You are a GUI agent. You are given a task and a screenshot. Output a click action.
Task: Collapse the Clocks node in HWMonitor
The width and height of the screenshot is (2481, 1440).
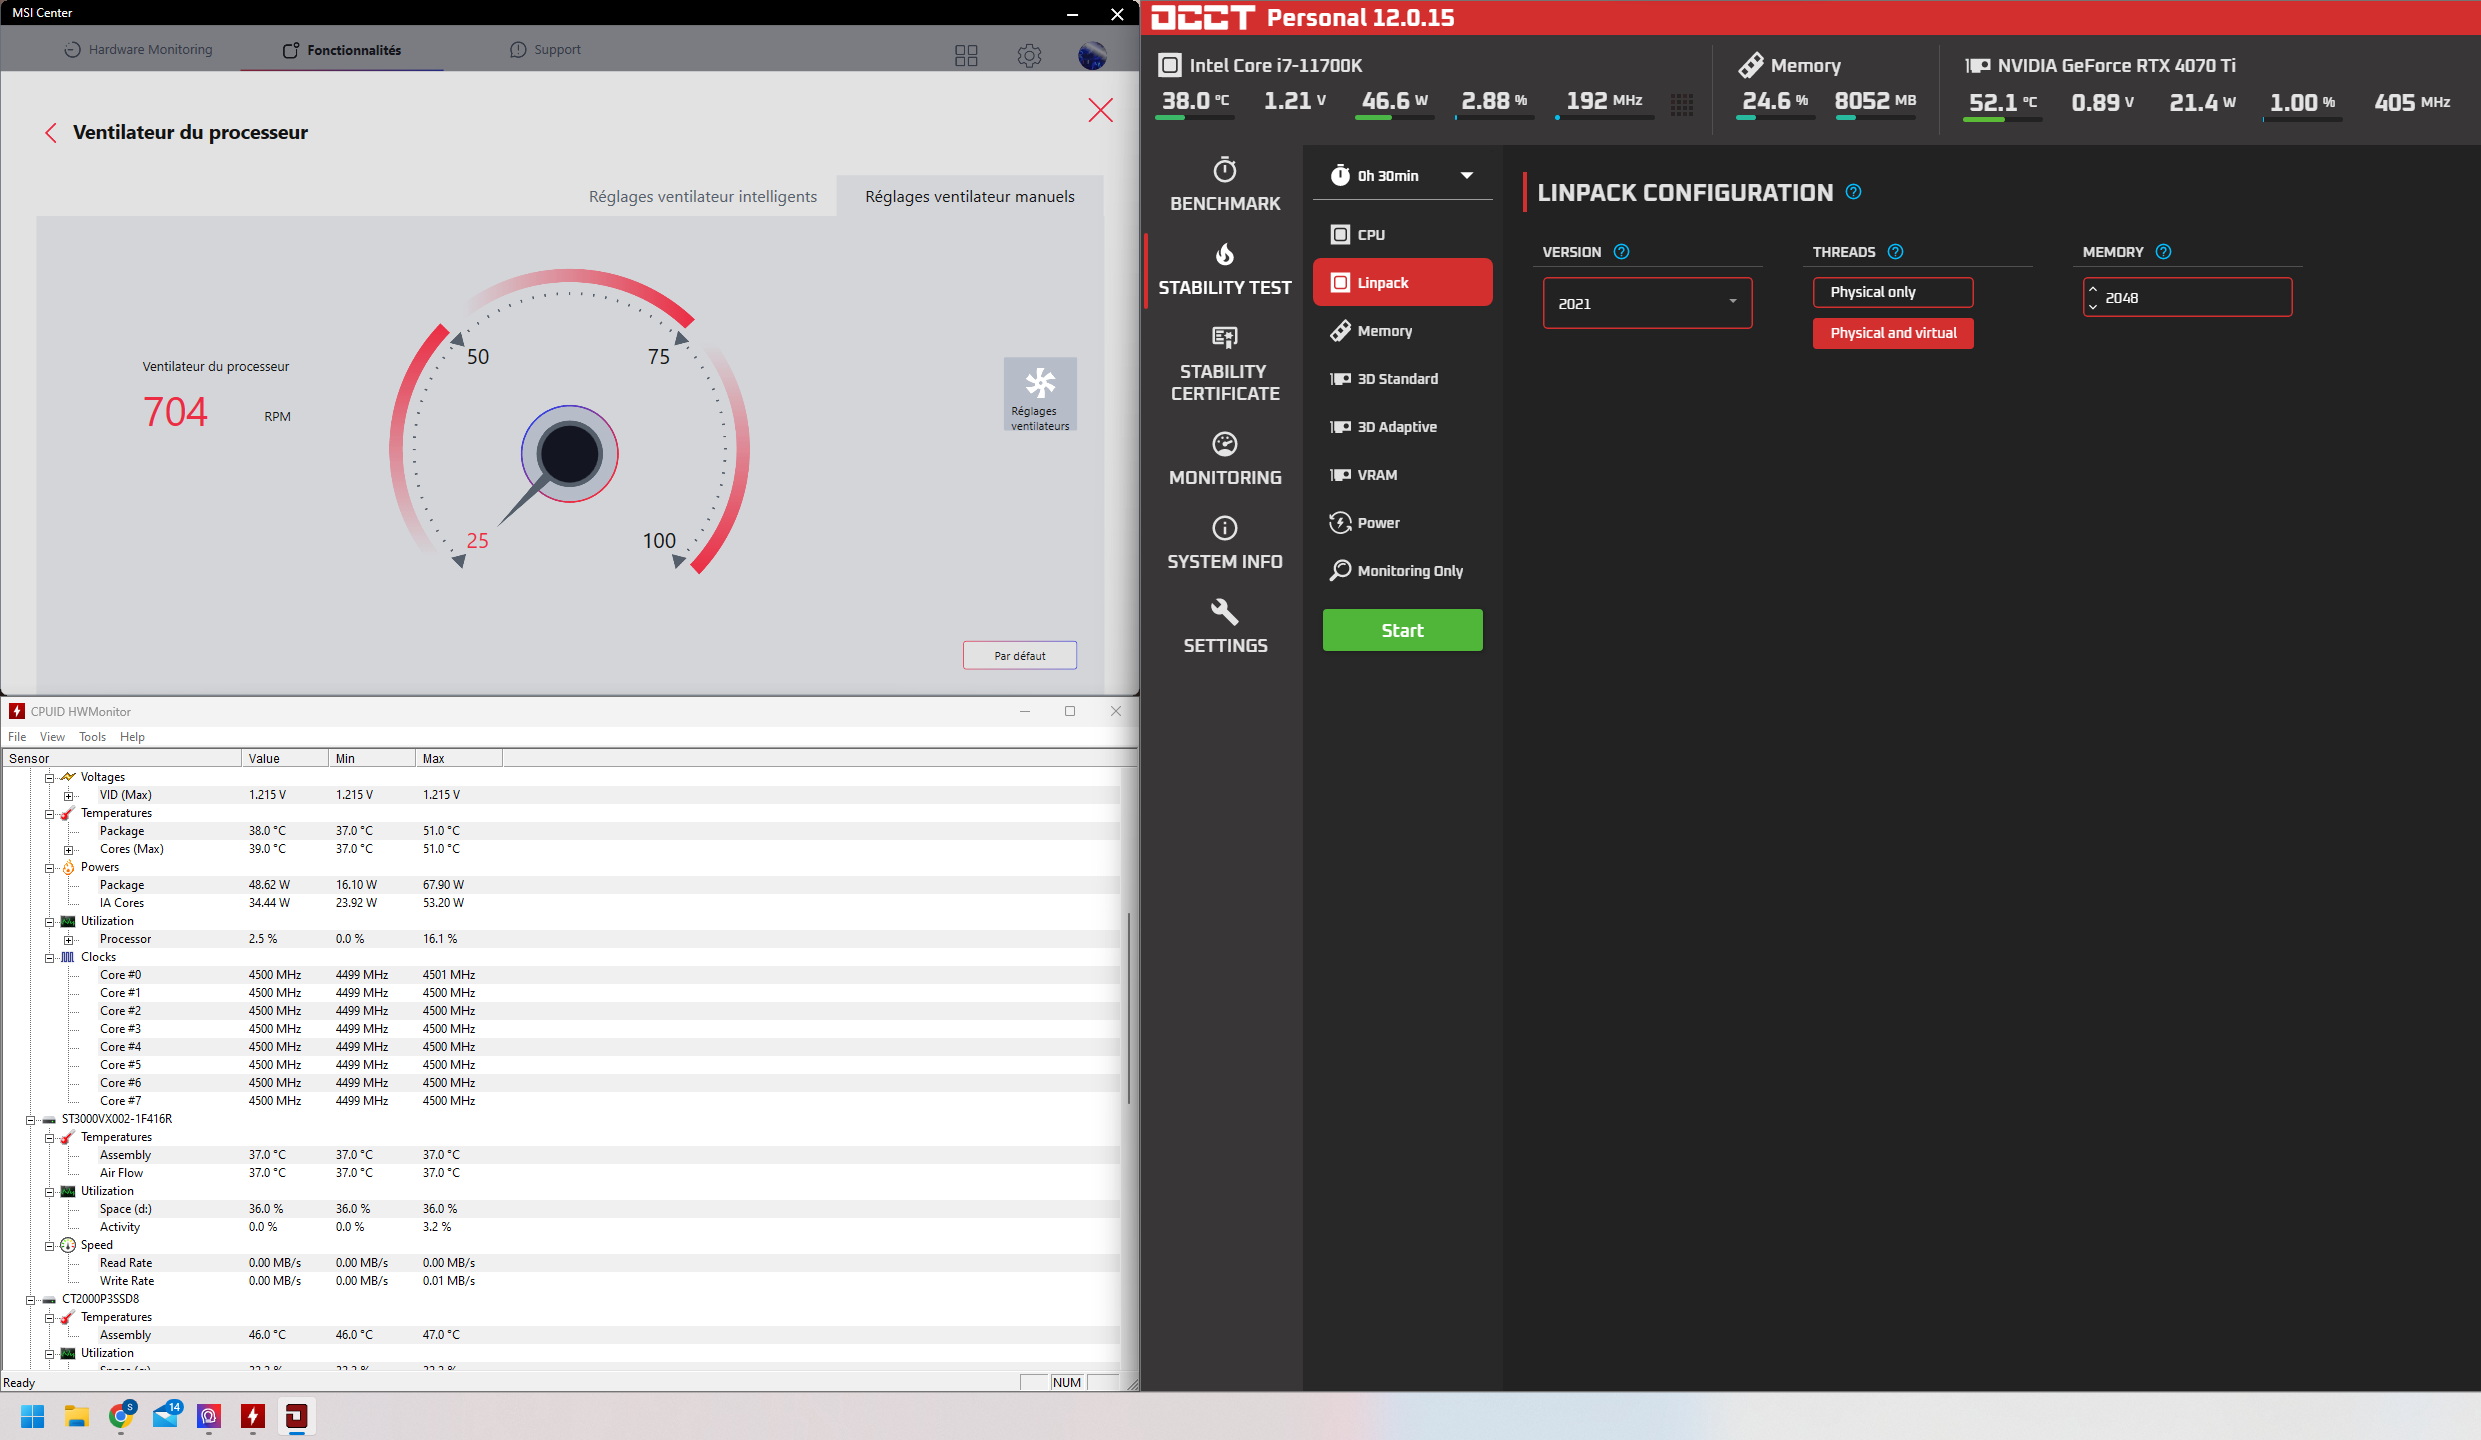point(49,958)
